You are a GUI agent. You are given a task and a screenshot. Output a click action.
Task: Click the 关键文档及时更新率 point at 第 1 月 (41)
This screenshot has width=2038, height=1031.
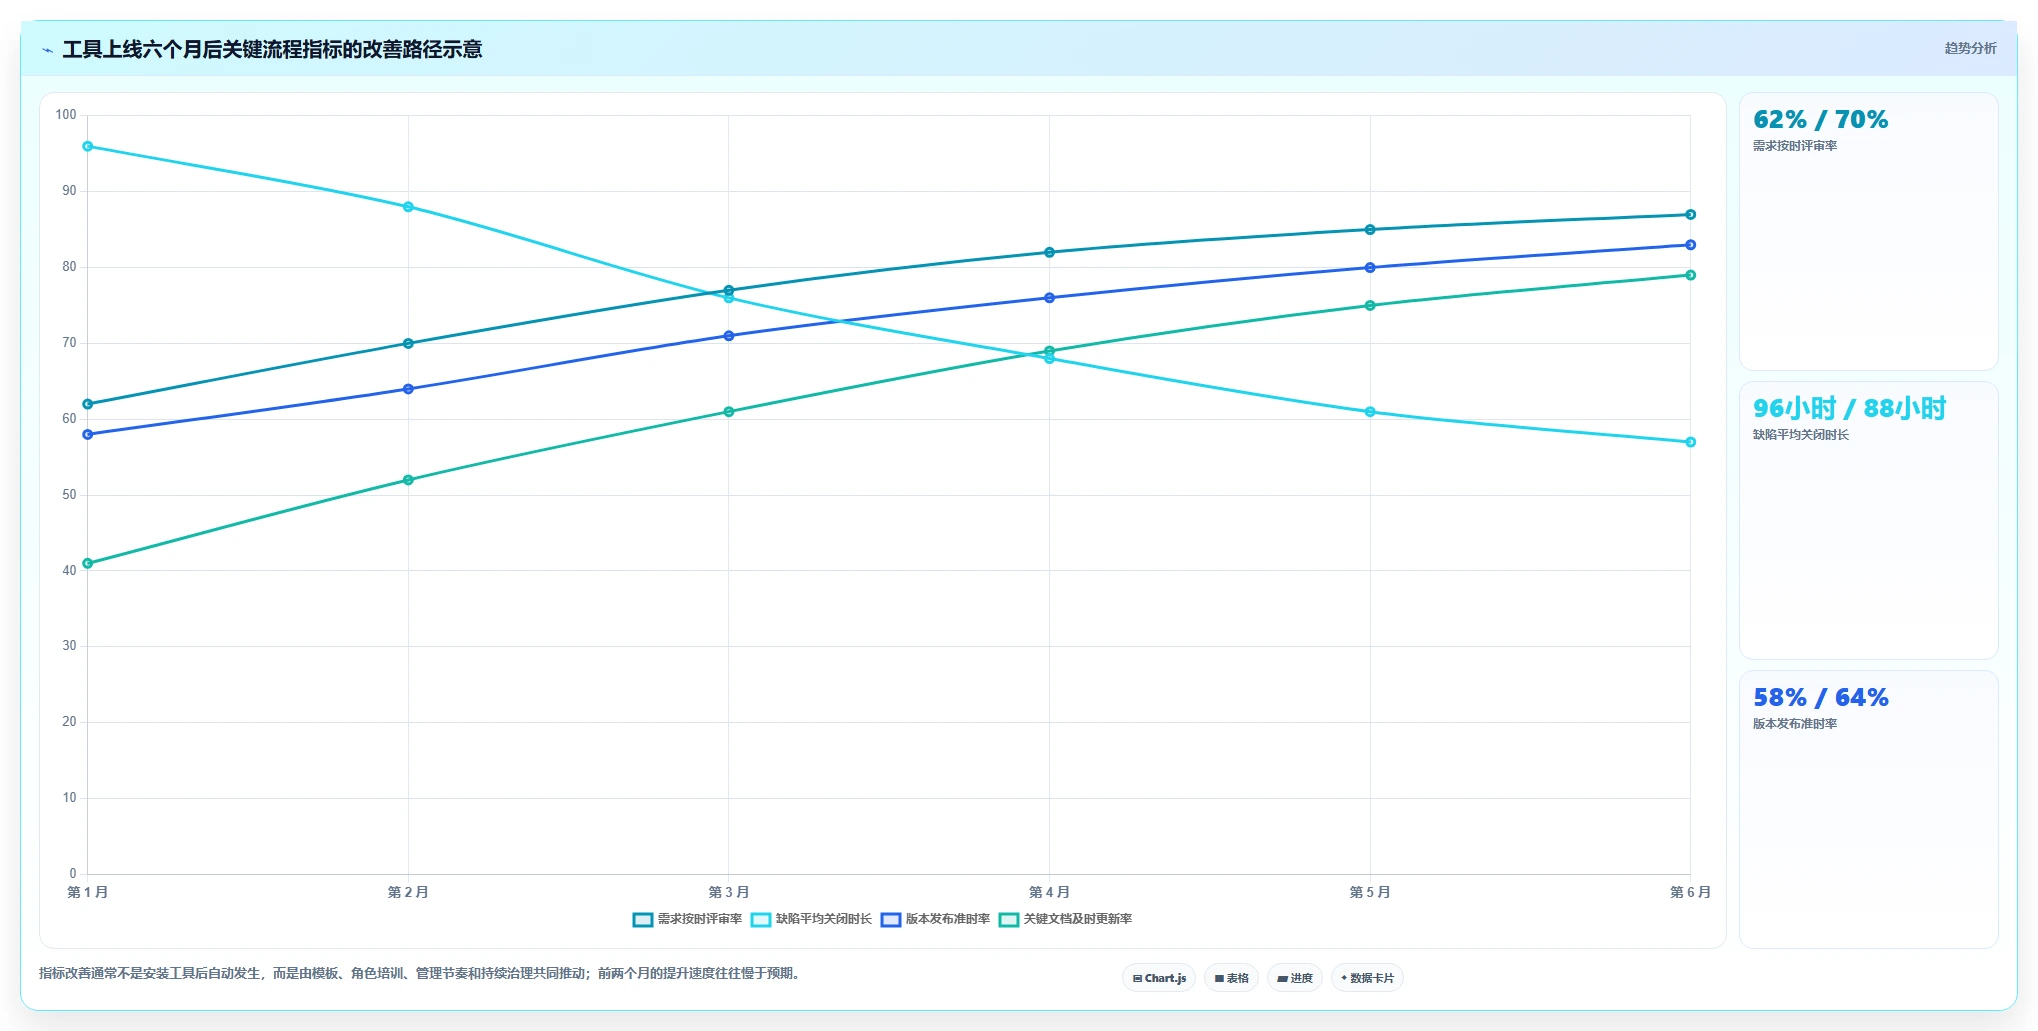point(88,563)
